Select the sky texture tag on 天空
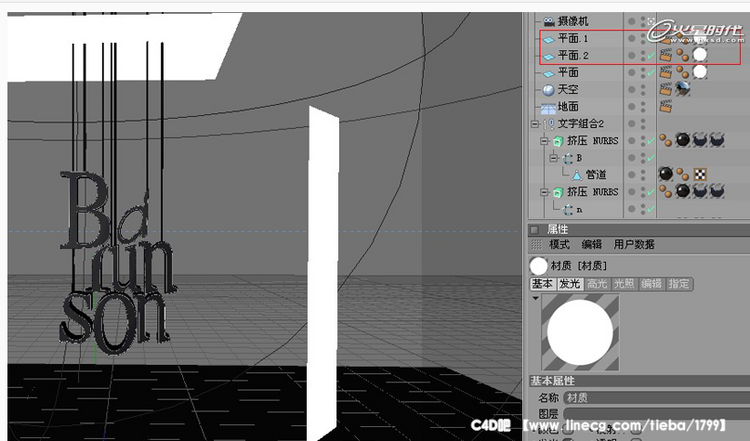 click(x=683, y=89)
